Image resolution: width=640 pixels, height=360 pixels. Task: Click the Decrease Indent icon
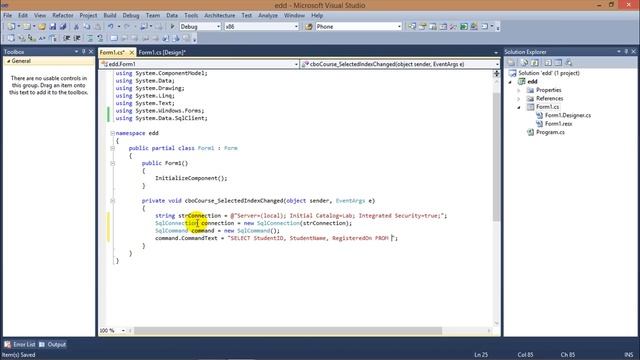[x=67, y=38]
